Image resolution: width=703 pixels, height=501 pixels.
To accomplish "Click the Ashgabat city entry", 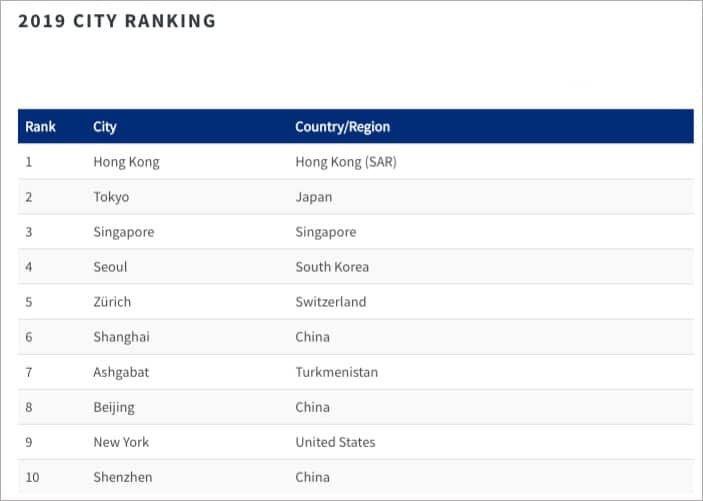I will coord(121,372).
